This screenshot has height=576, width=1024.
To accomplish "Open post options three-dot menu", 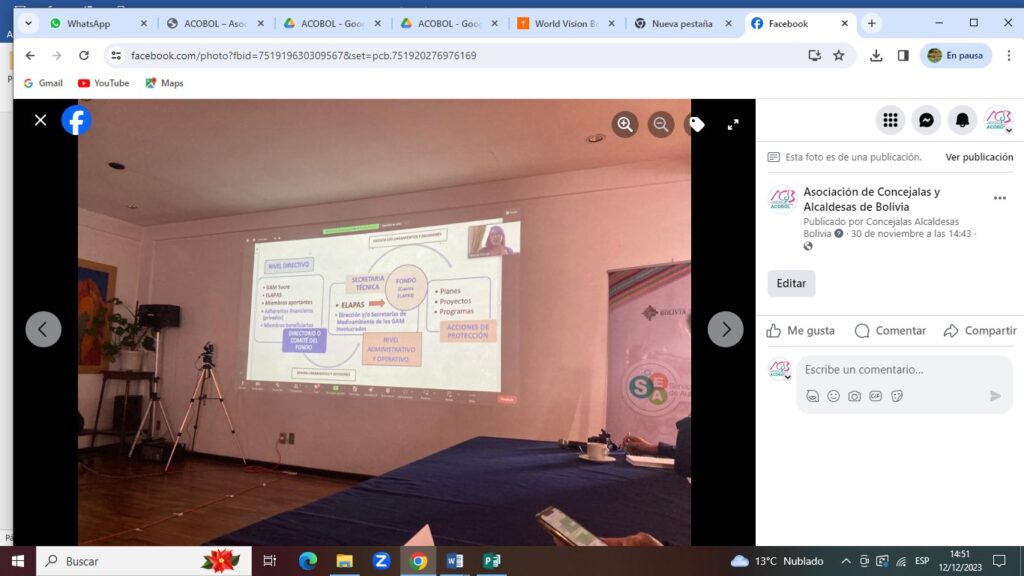I will [999, 198].
